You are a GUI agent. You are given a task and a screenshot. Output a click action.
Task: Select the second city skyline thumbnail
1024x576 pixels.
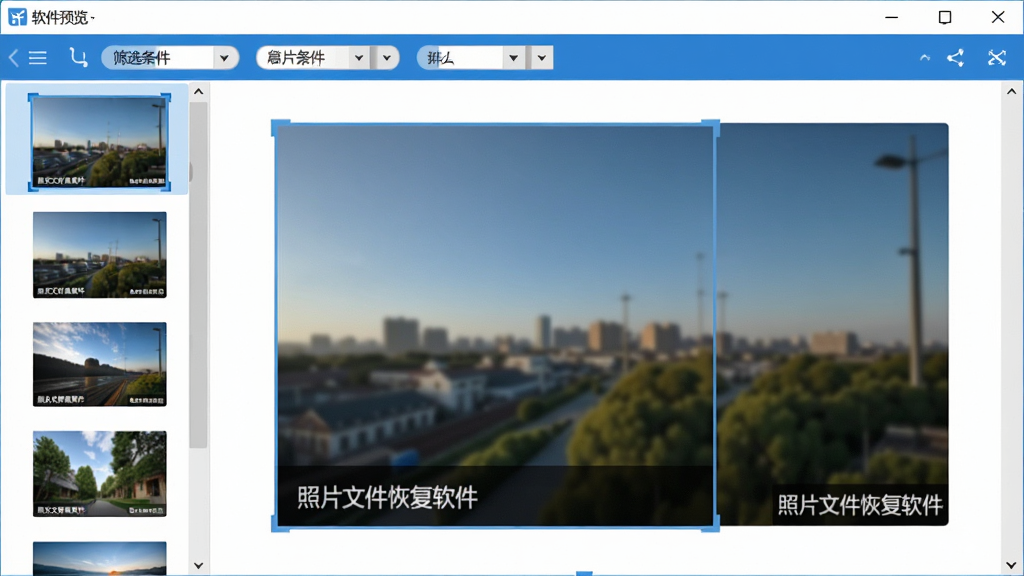click(100, 255)
